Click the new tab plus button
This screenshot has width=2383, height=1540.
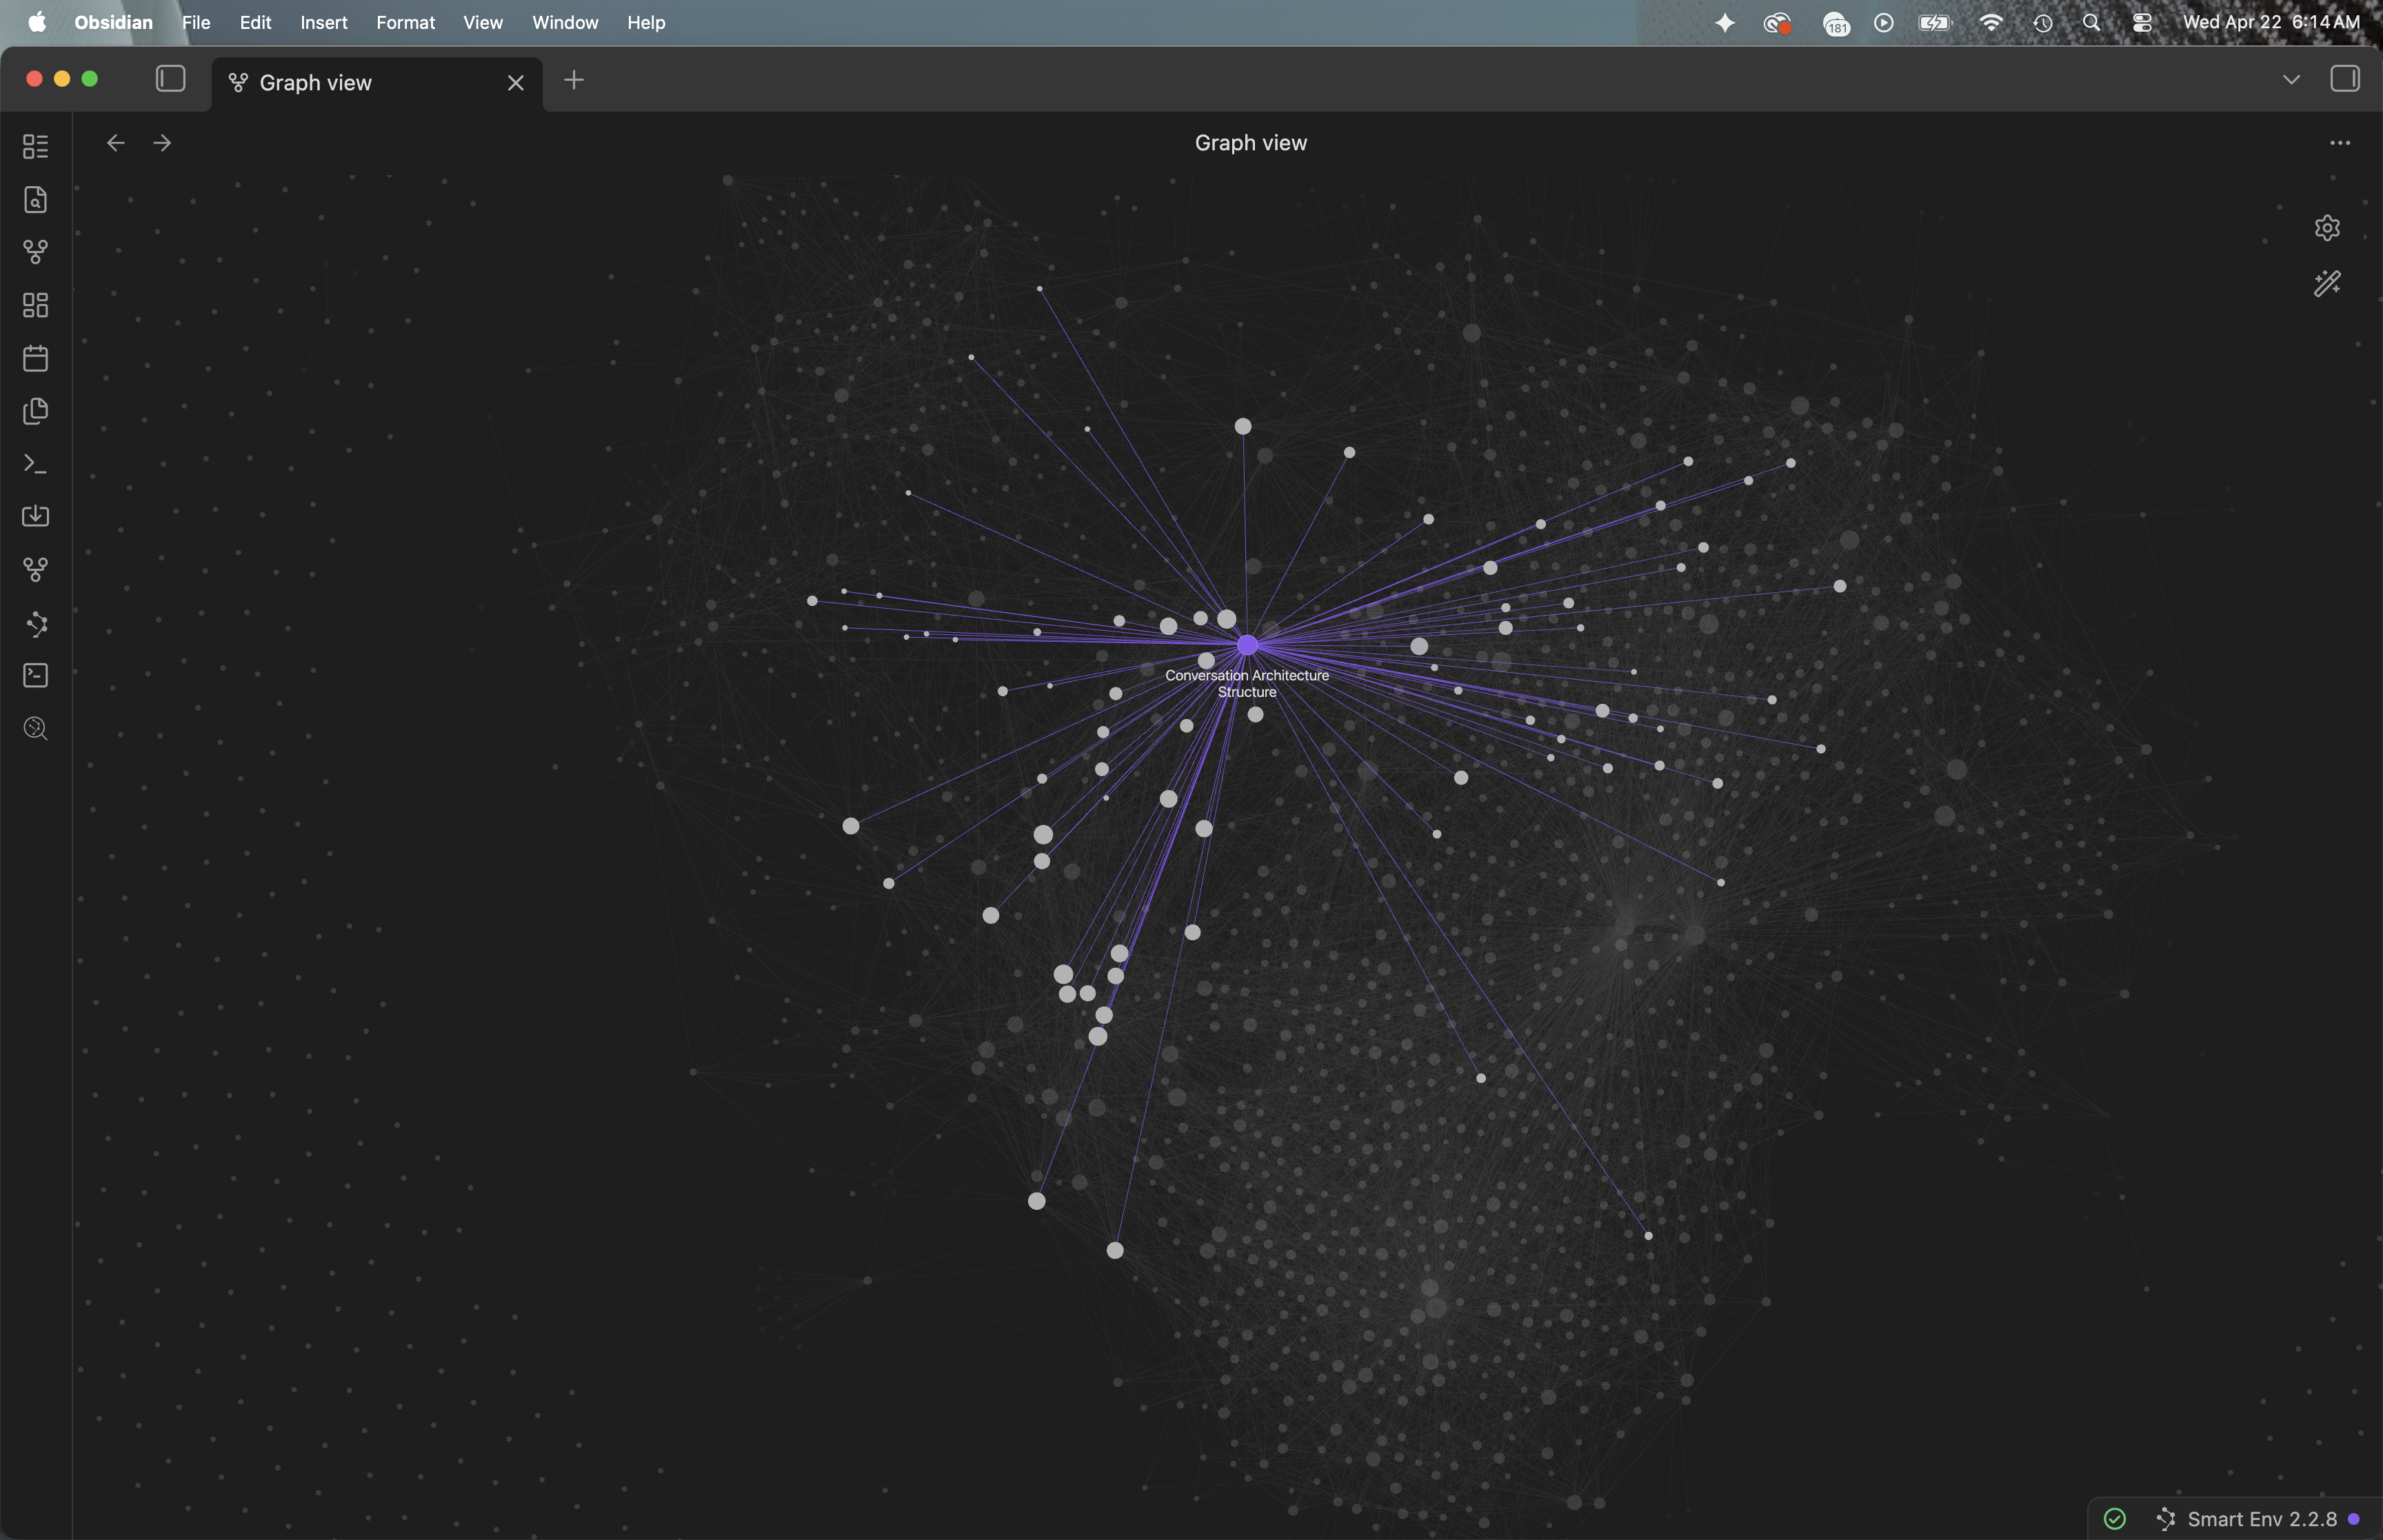[574, 81]
